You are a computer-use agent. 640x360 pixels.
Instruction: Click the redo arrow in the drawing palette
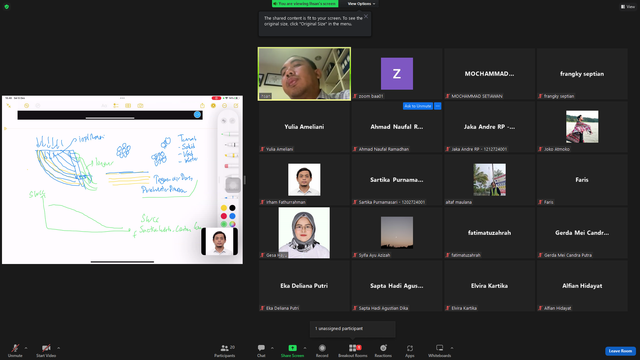pos(232,121)
